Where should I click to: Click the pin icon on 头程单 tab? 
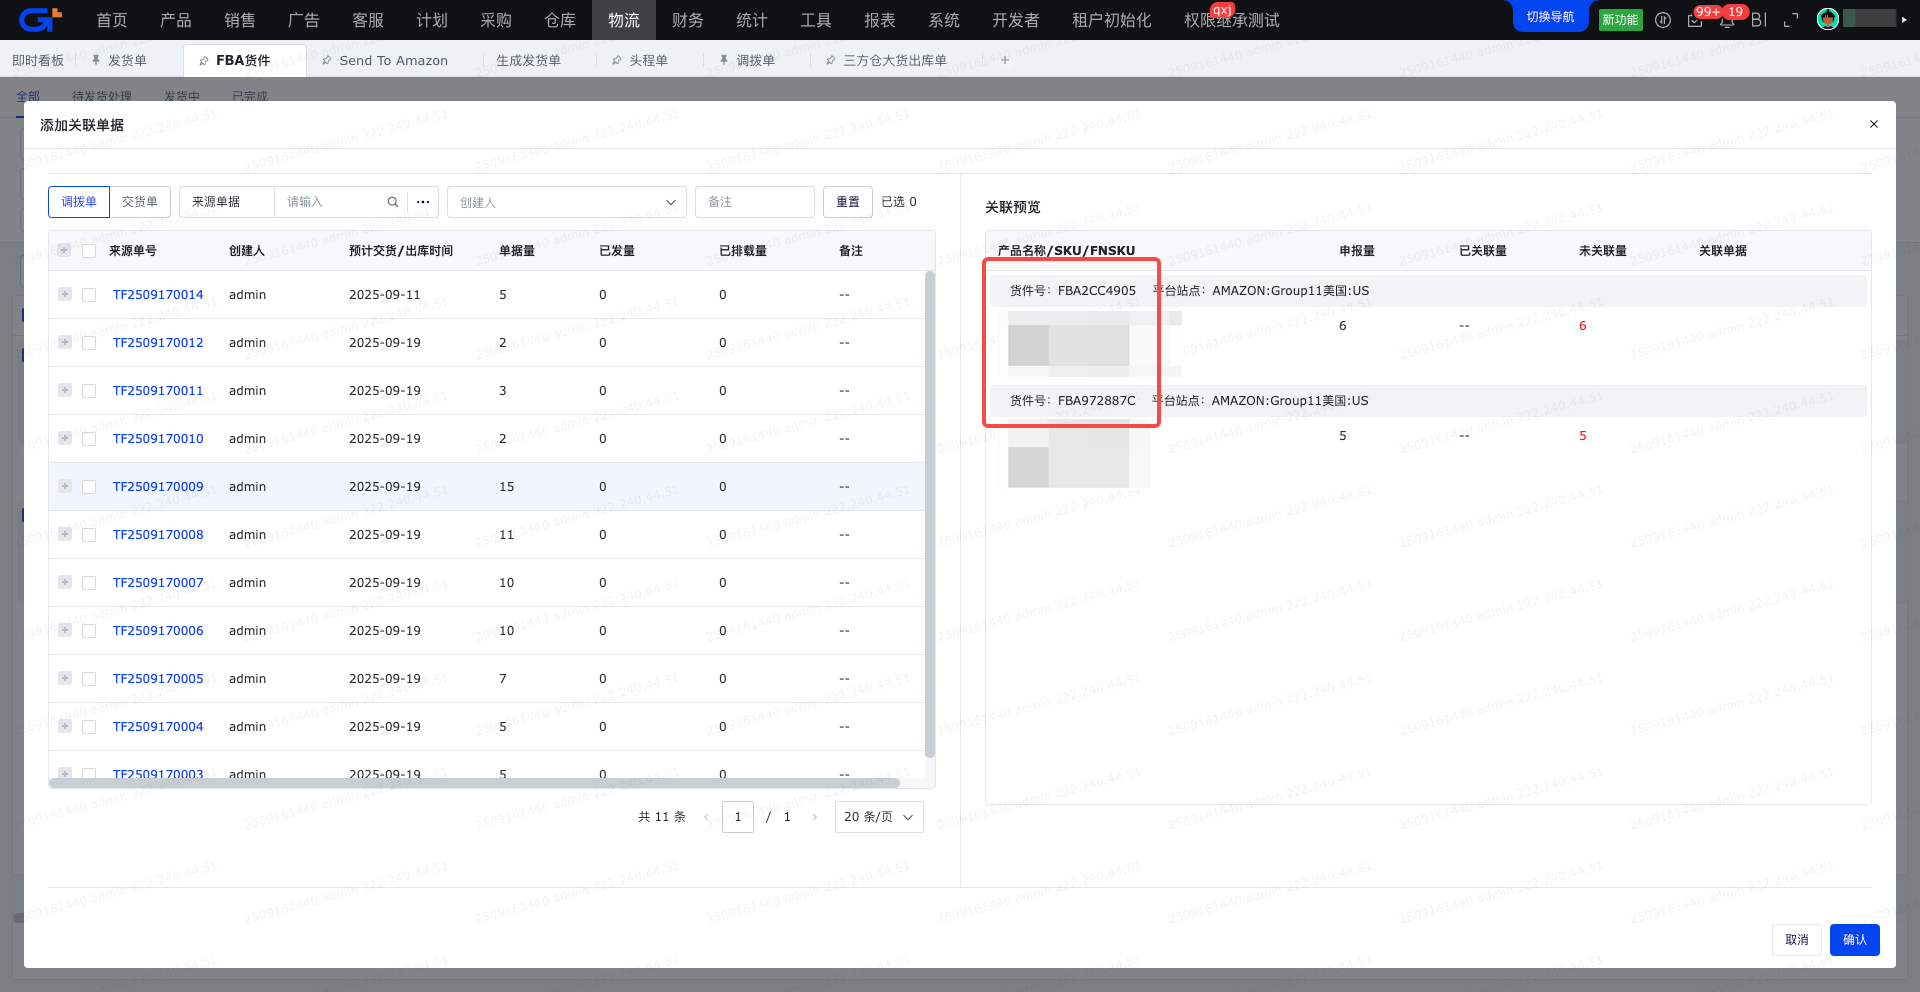[x=617, y=61]
